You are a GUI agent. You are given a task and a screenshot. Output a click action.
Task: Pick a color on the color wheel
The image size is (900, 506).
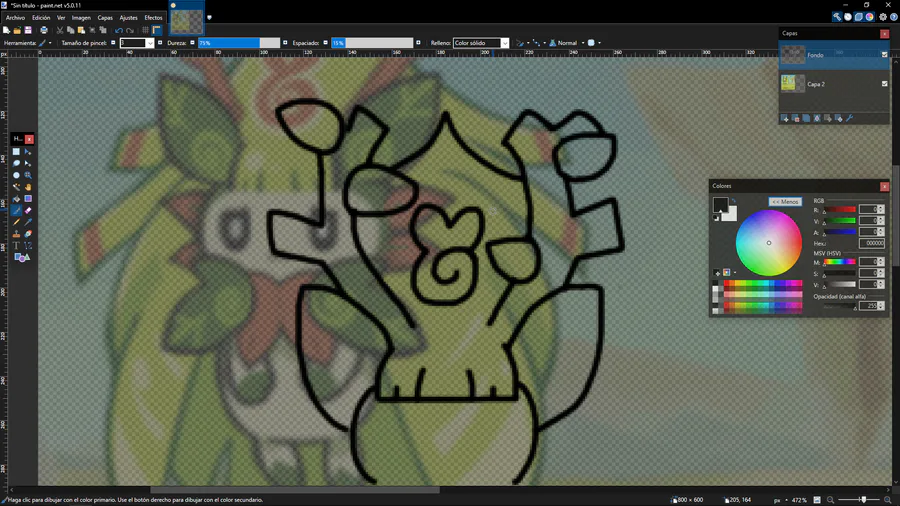tap(769, 243)
